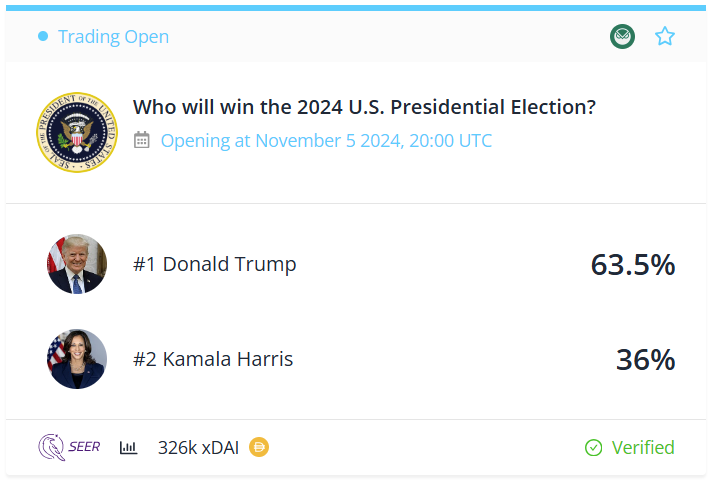Screen dimensions: 708x480
Task: Click the 36% odds value
Action: click(x=646, y=360)
